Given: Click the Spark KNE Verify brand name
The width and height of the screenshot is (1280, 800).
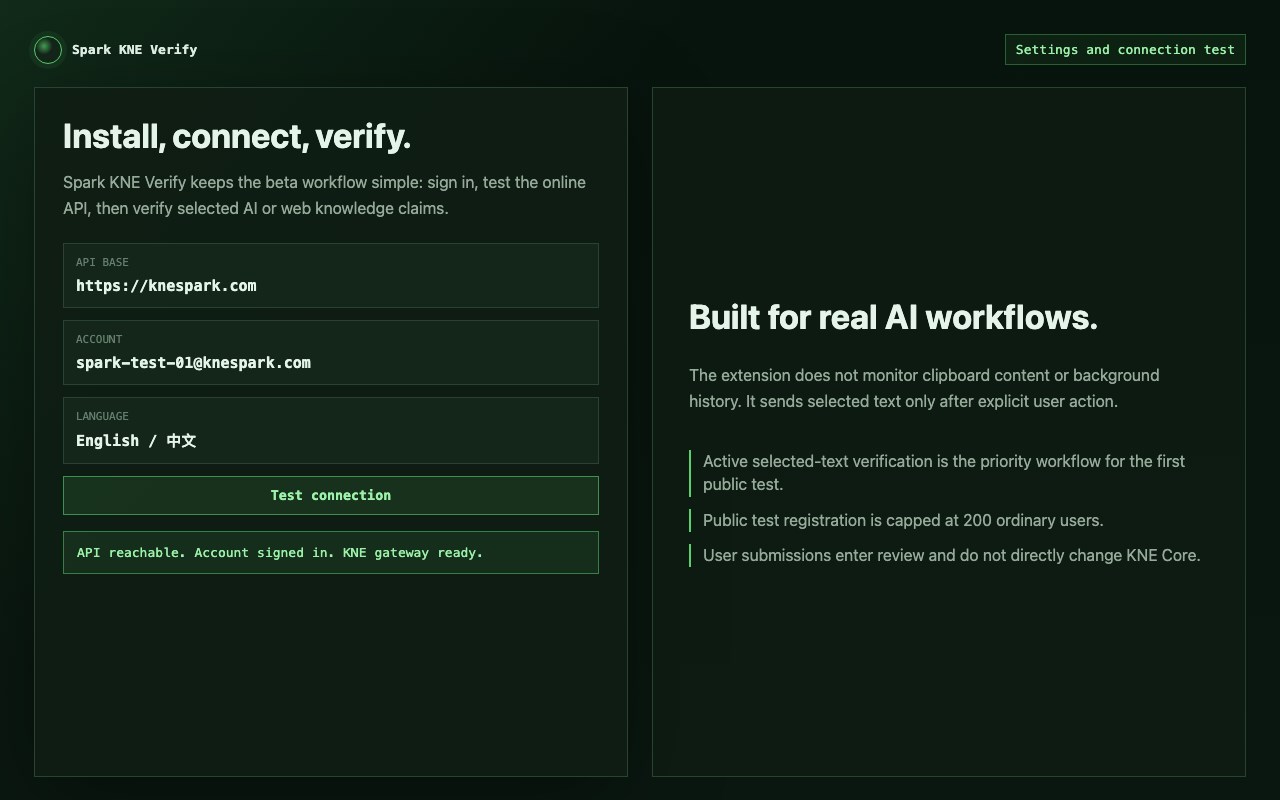Looking at the screenshot, I should [134, 50].
